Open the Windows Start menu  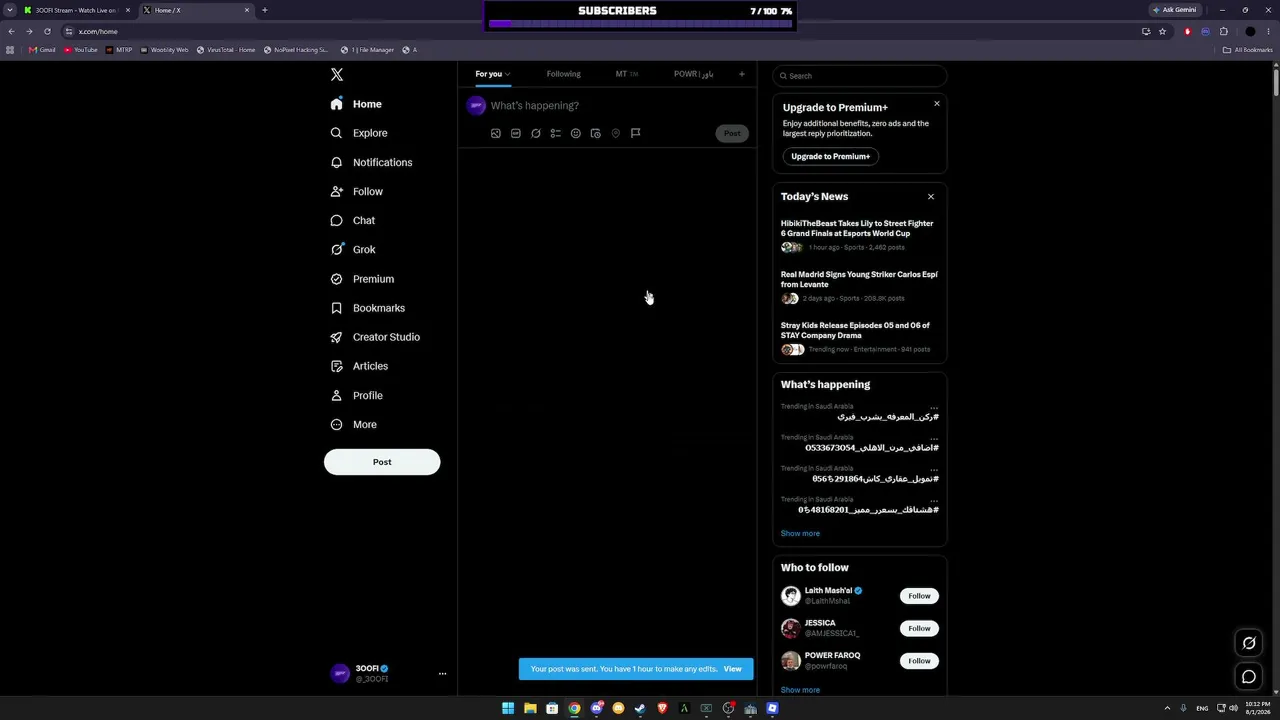[x=508, y=708]
